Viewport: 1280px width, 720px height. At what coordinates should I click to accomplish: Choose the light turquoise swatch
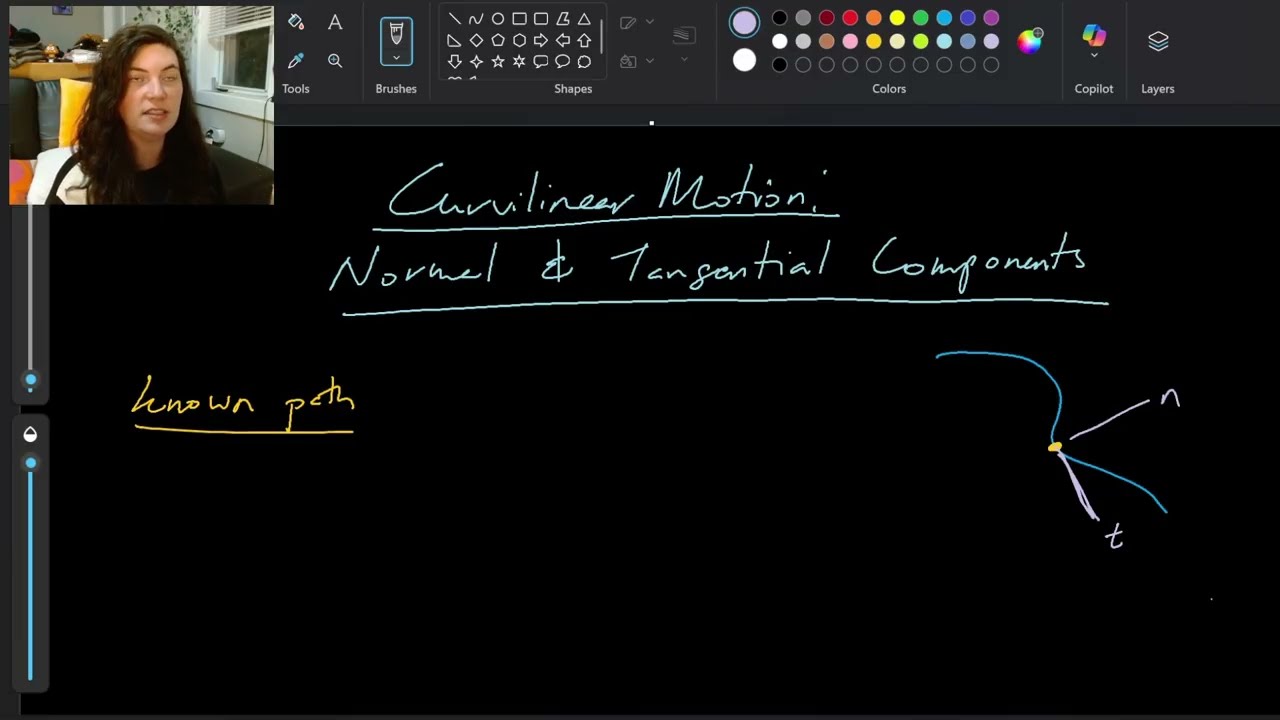click(944, 41)
